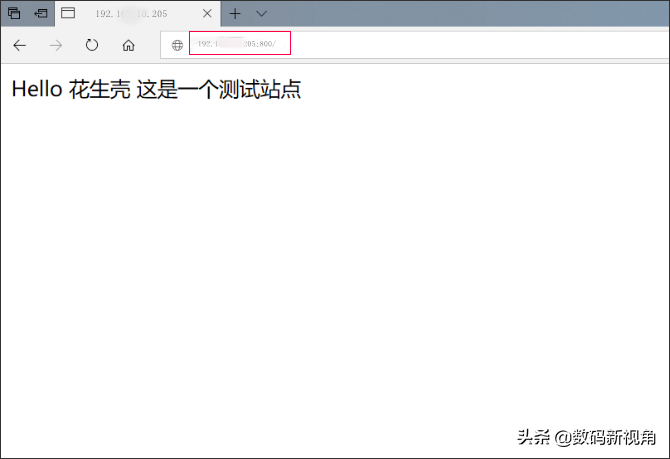Click the 花生壳 text on the page
This screenshot has height=459, width=670.
(100, 90)
